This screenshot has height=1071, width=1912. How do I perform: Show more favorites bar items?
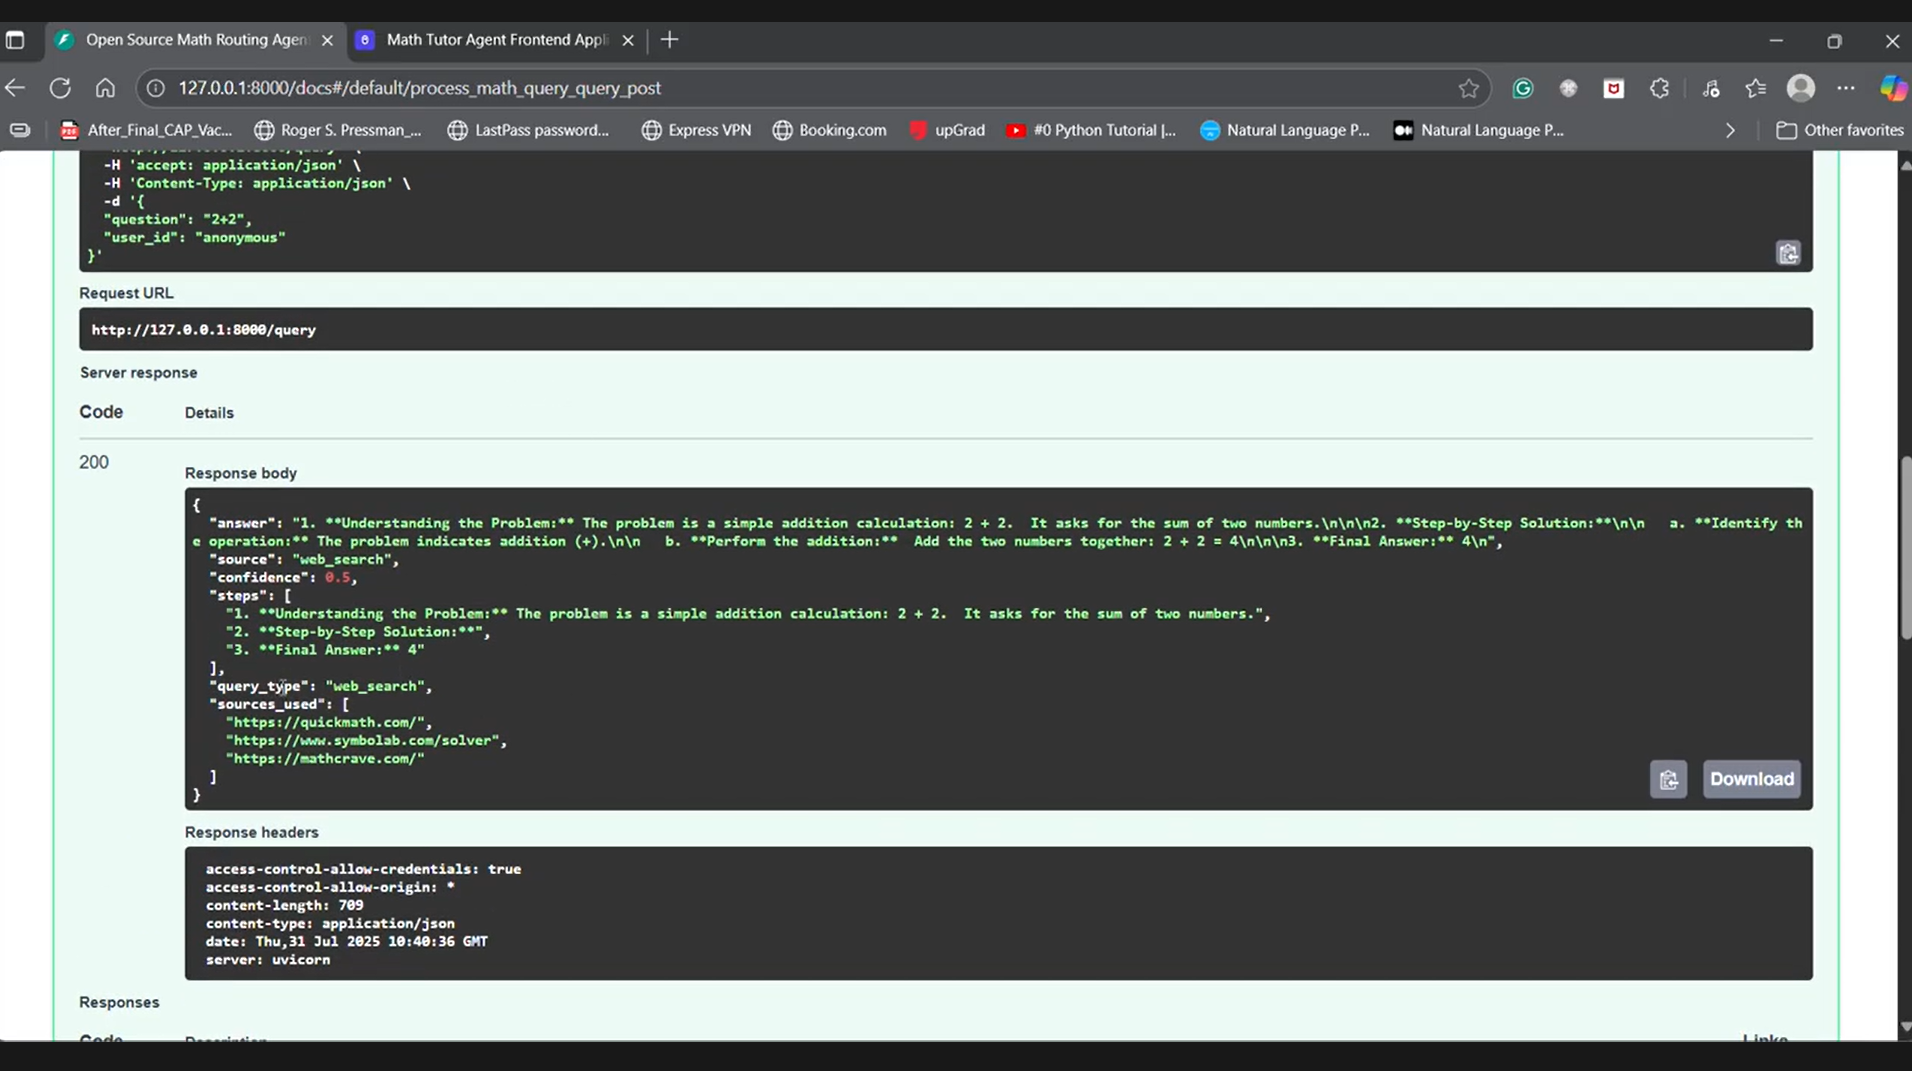(x=1730, y=130)
